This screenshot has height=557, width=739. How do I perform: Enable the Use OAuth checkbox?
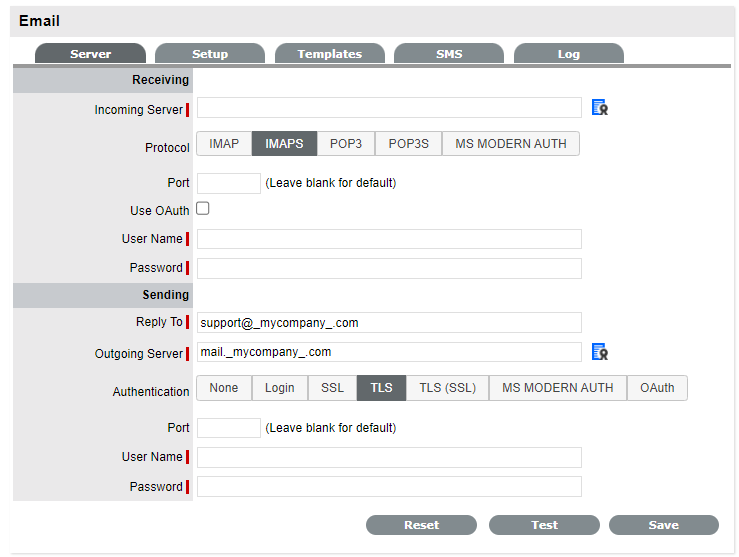pyautogui.click(x=203, y=209)
